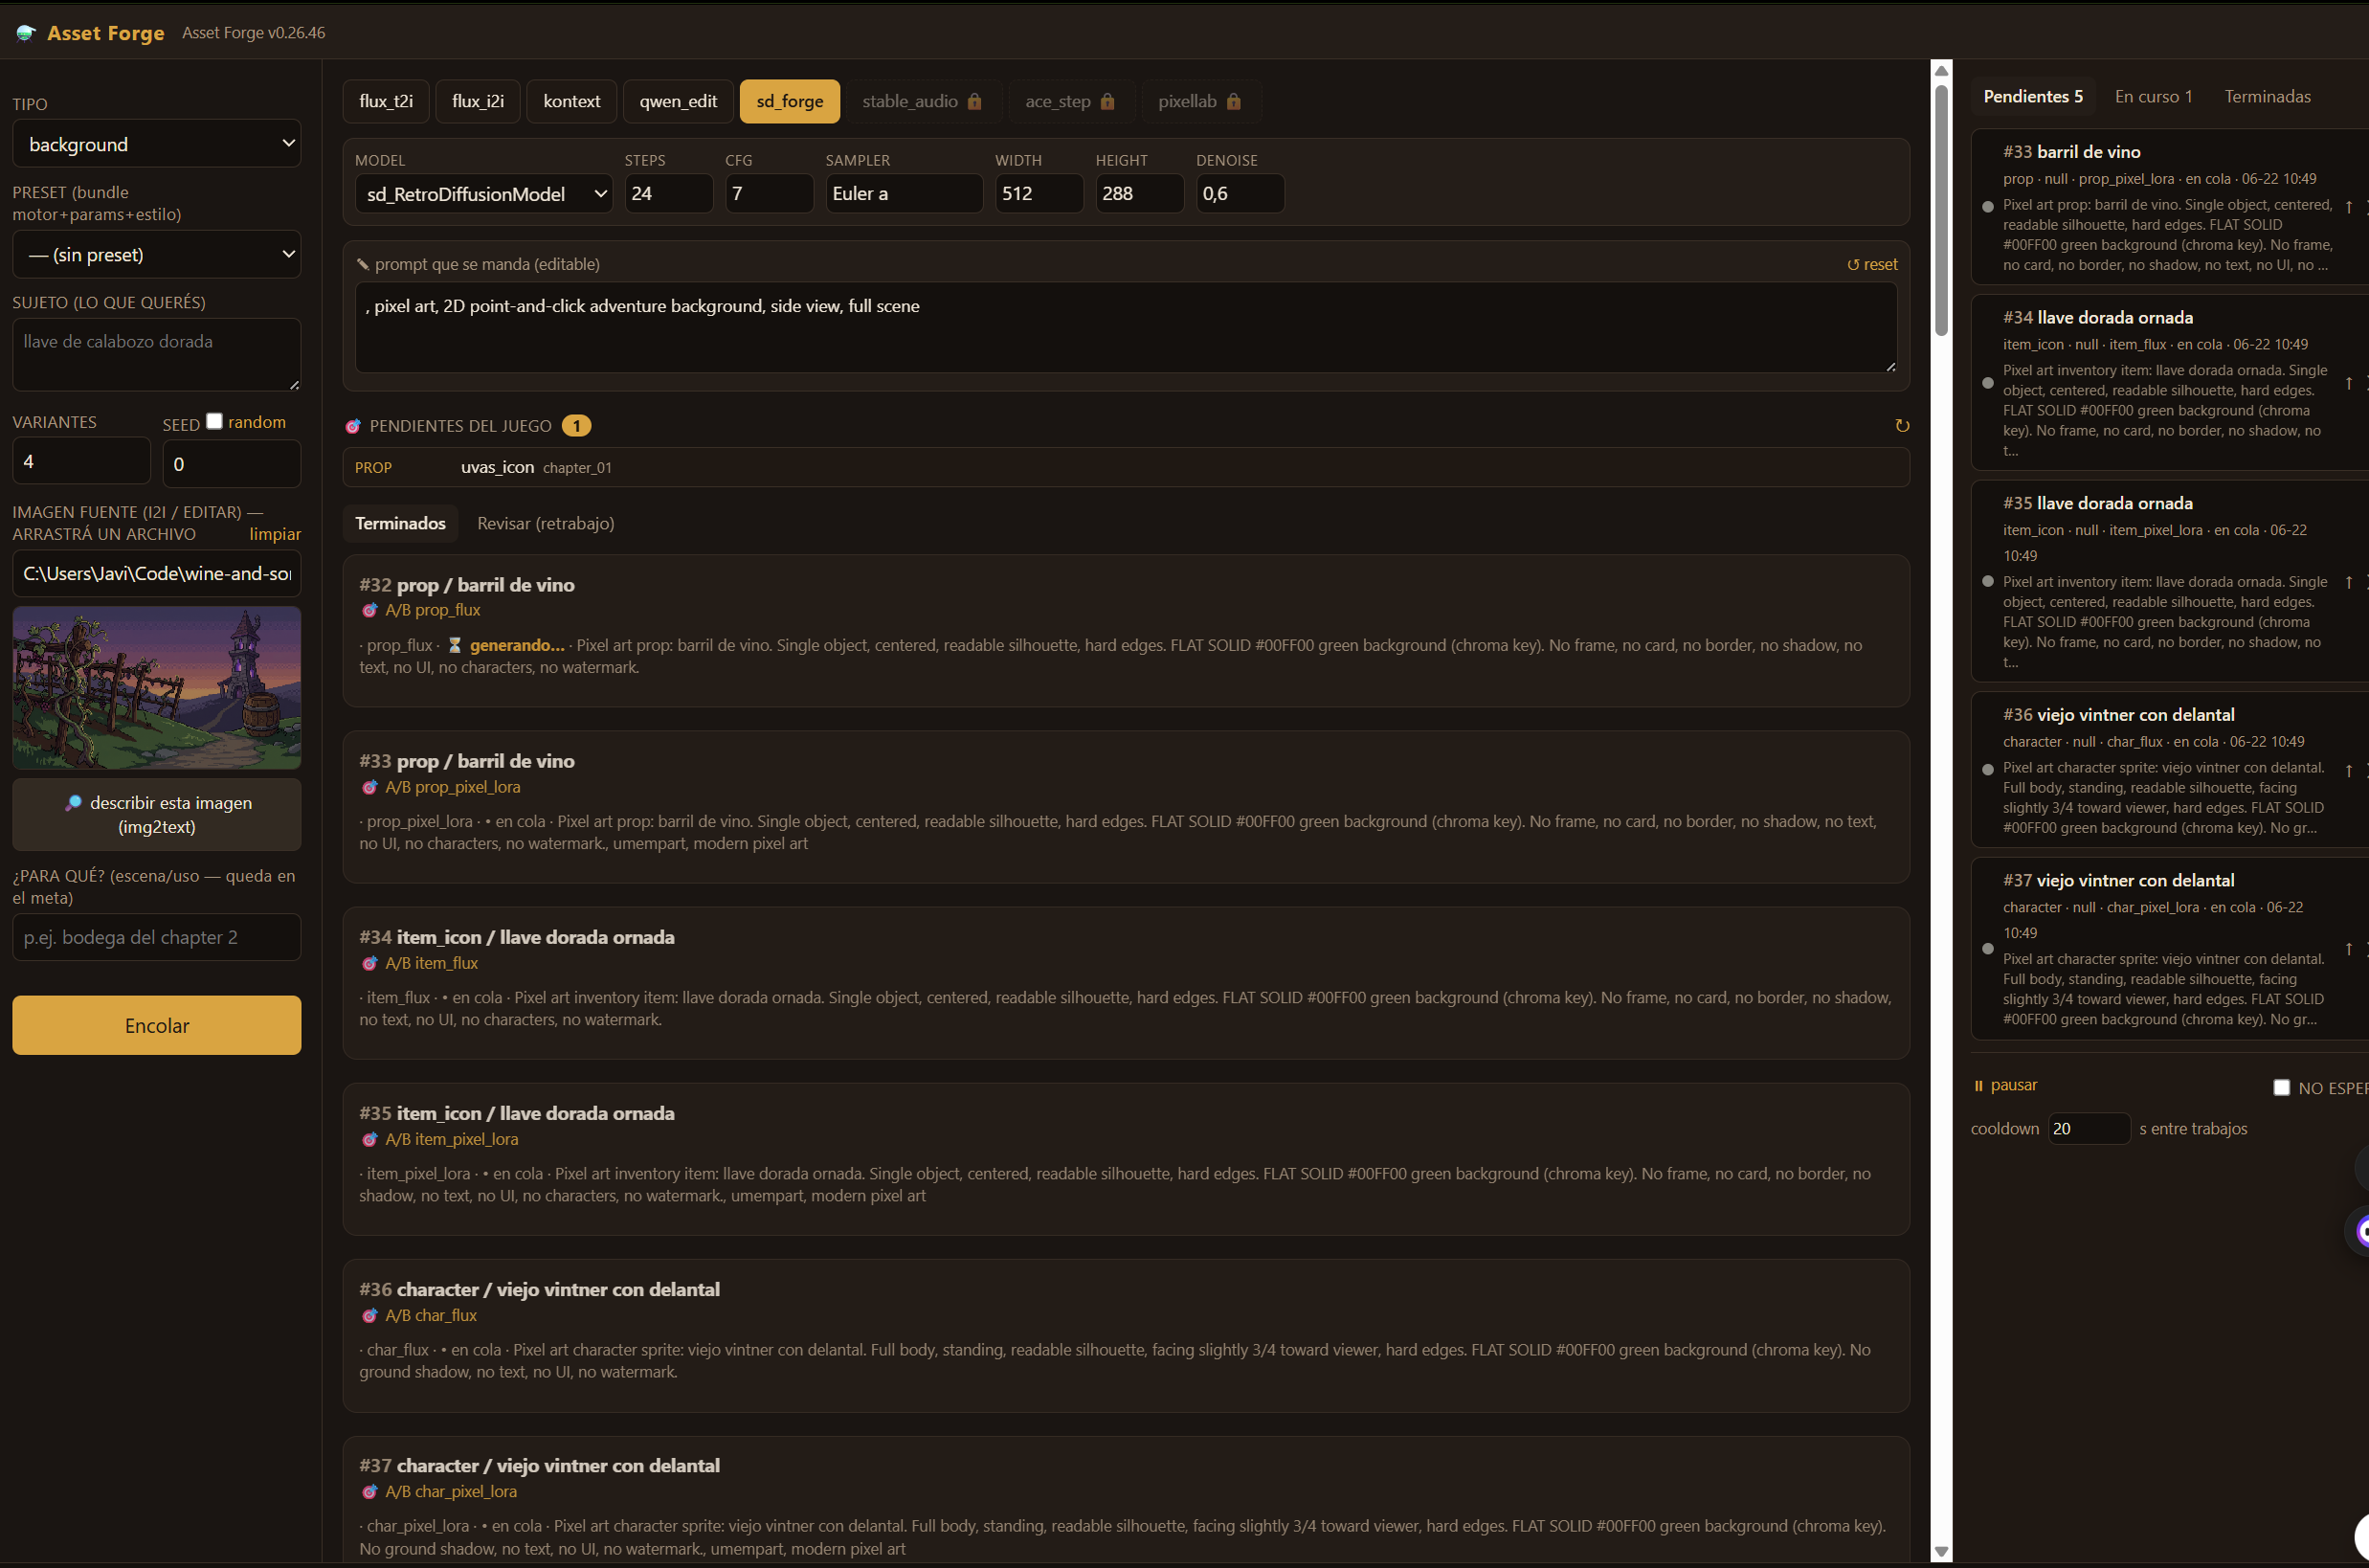2369x1568 pixels.
Task: Move job #33 barril de vino up in queue
Action: 2349,207
